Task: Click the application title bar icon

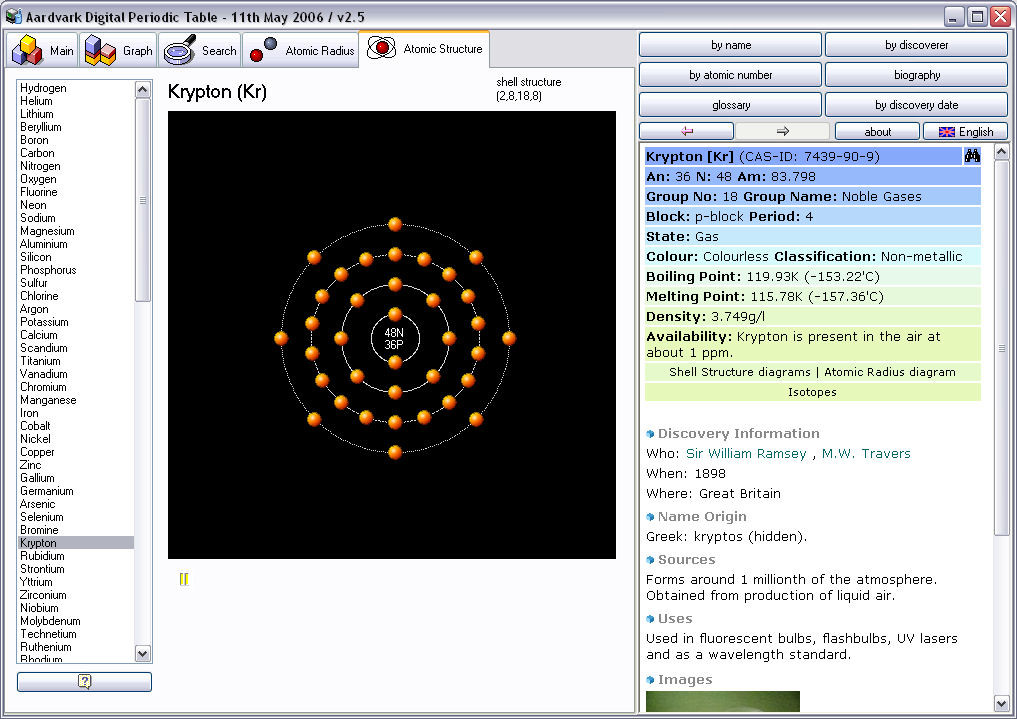Action: 13,16
